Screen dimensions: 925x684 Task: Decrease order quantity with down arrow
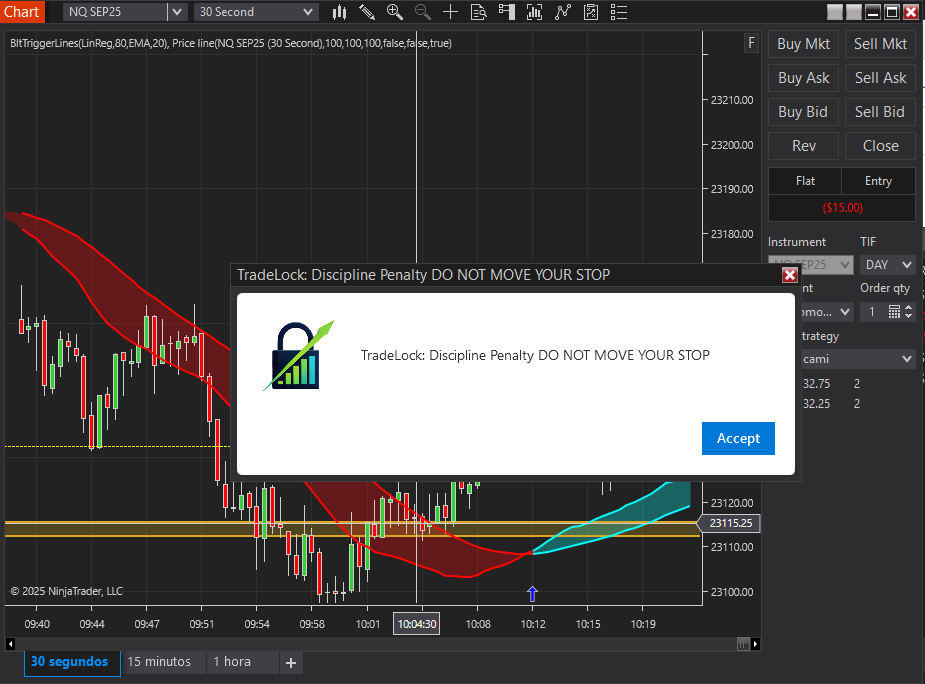coord(908,316)
